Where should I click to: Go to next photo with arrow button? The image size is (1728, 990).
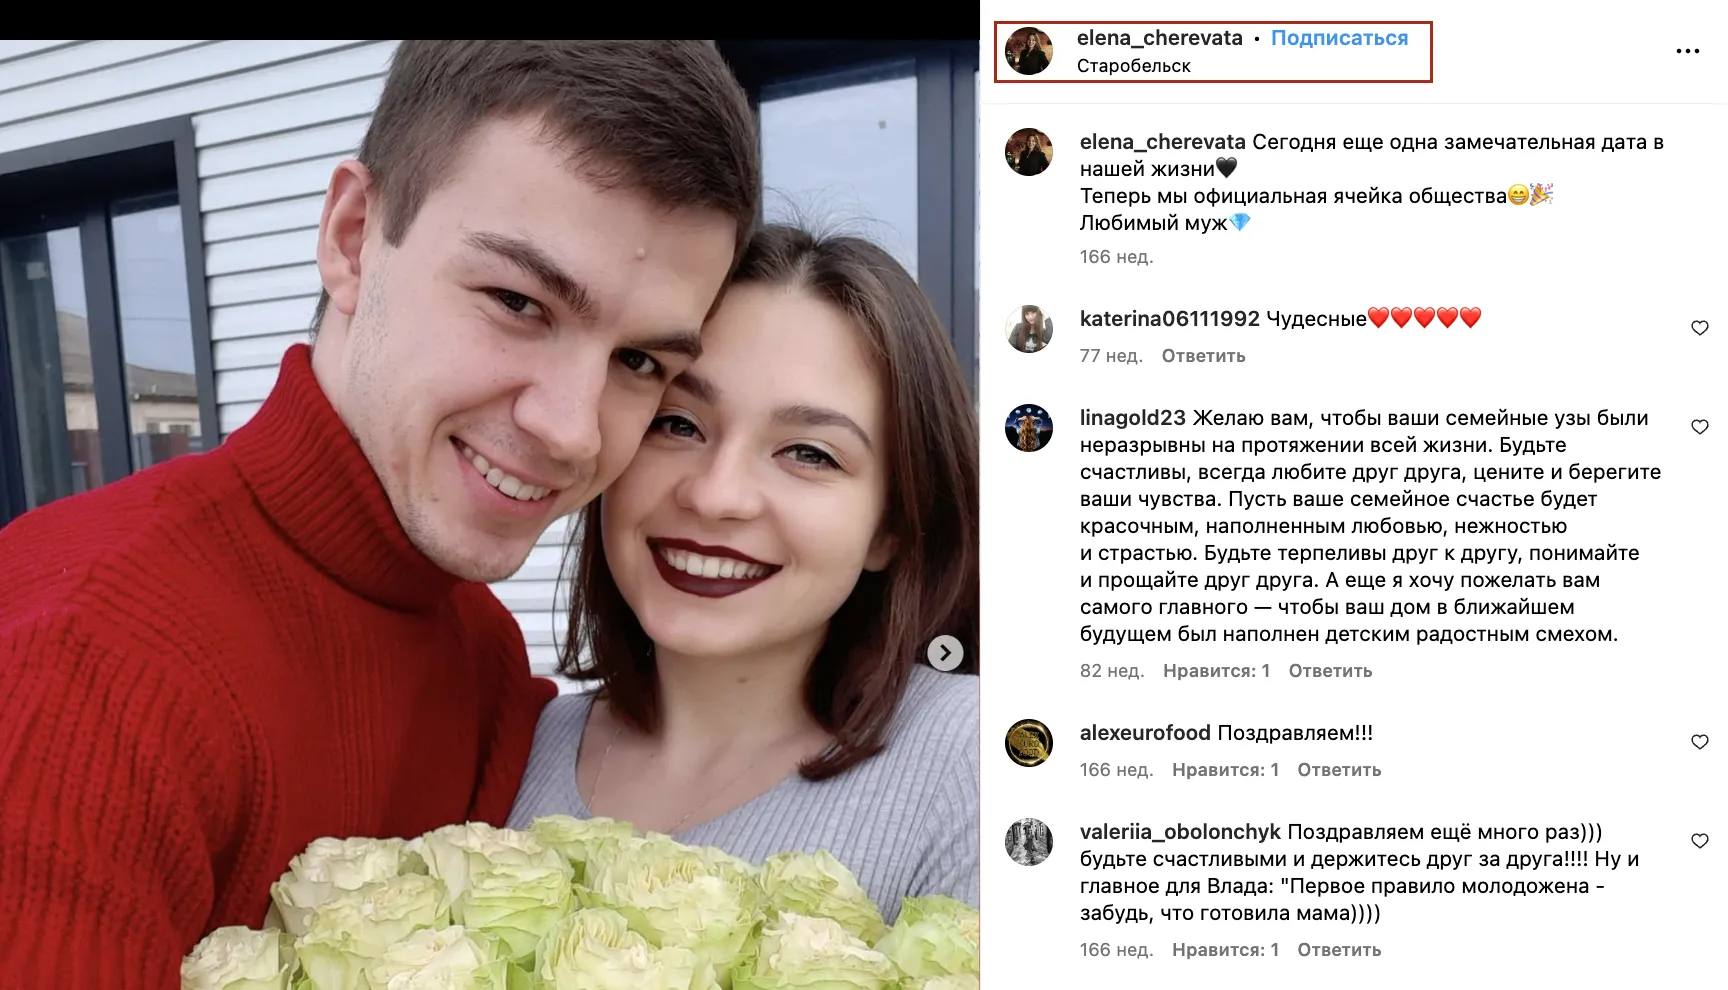click(x=945, y=653)
